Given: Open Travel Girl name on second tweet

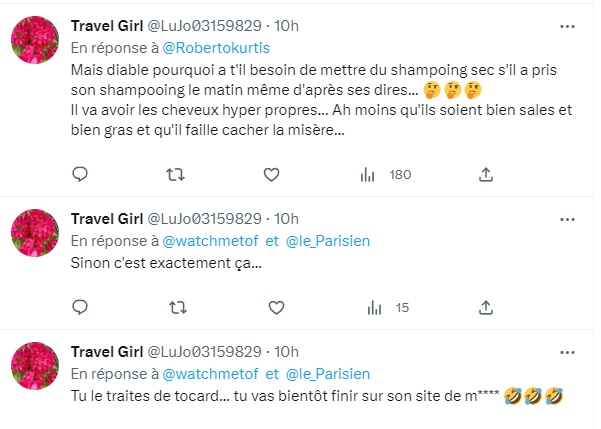Looking at the screenshot, I should (107, 218).
